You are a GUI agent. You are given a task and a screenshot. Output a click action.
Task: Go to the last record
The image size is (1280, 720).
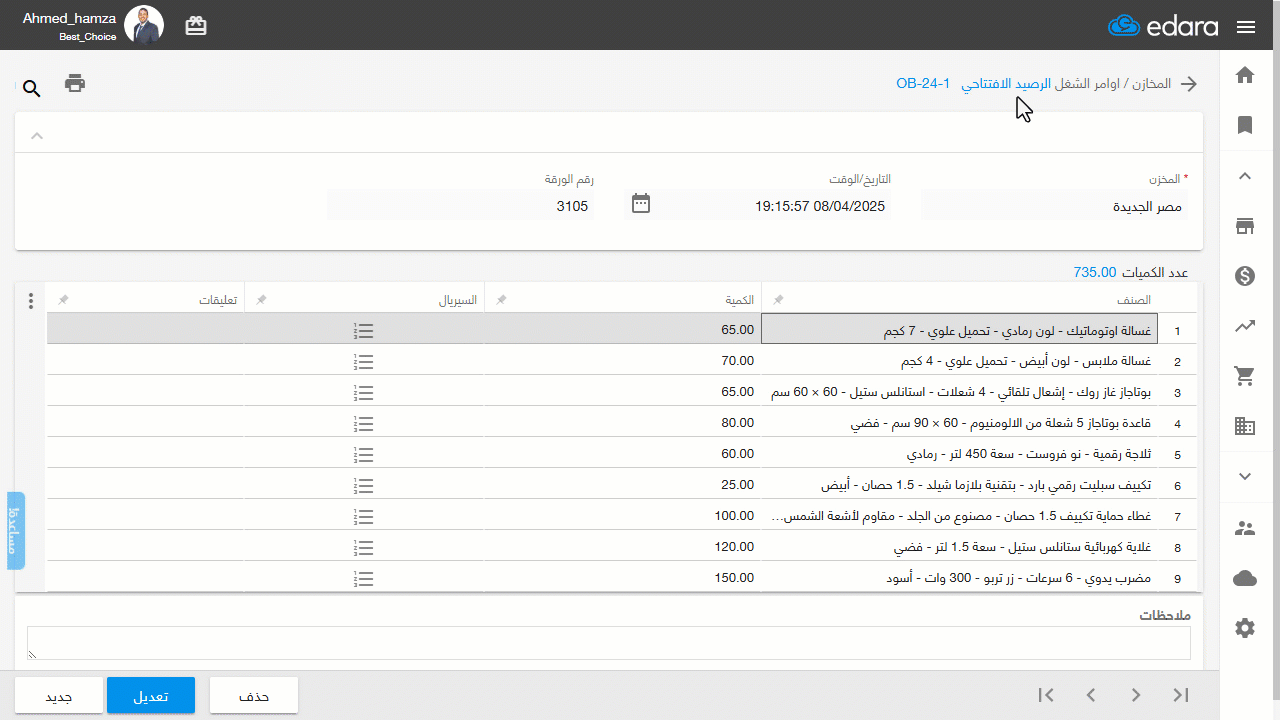1181,695
